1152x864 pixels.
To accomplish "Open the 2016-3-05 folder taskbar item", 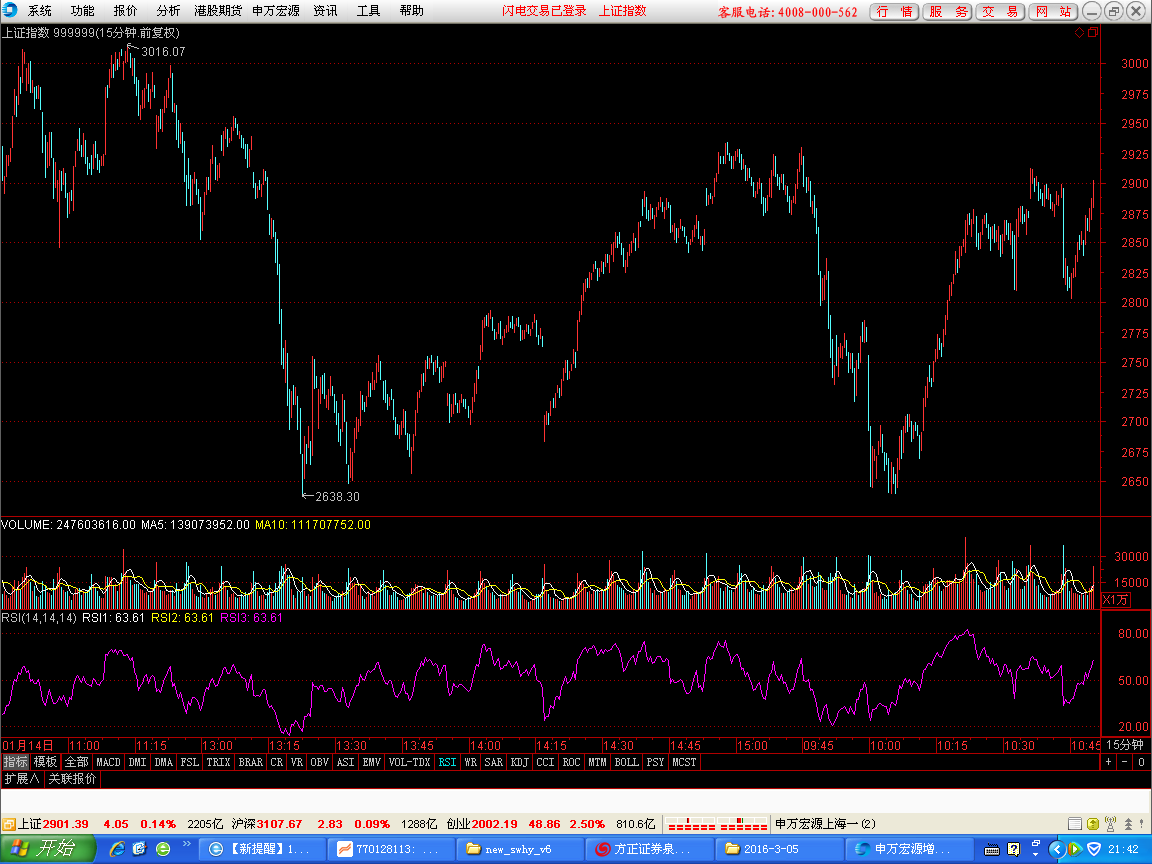I will 778,849.
